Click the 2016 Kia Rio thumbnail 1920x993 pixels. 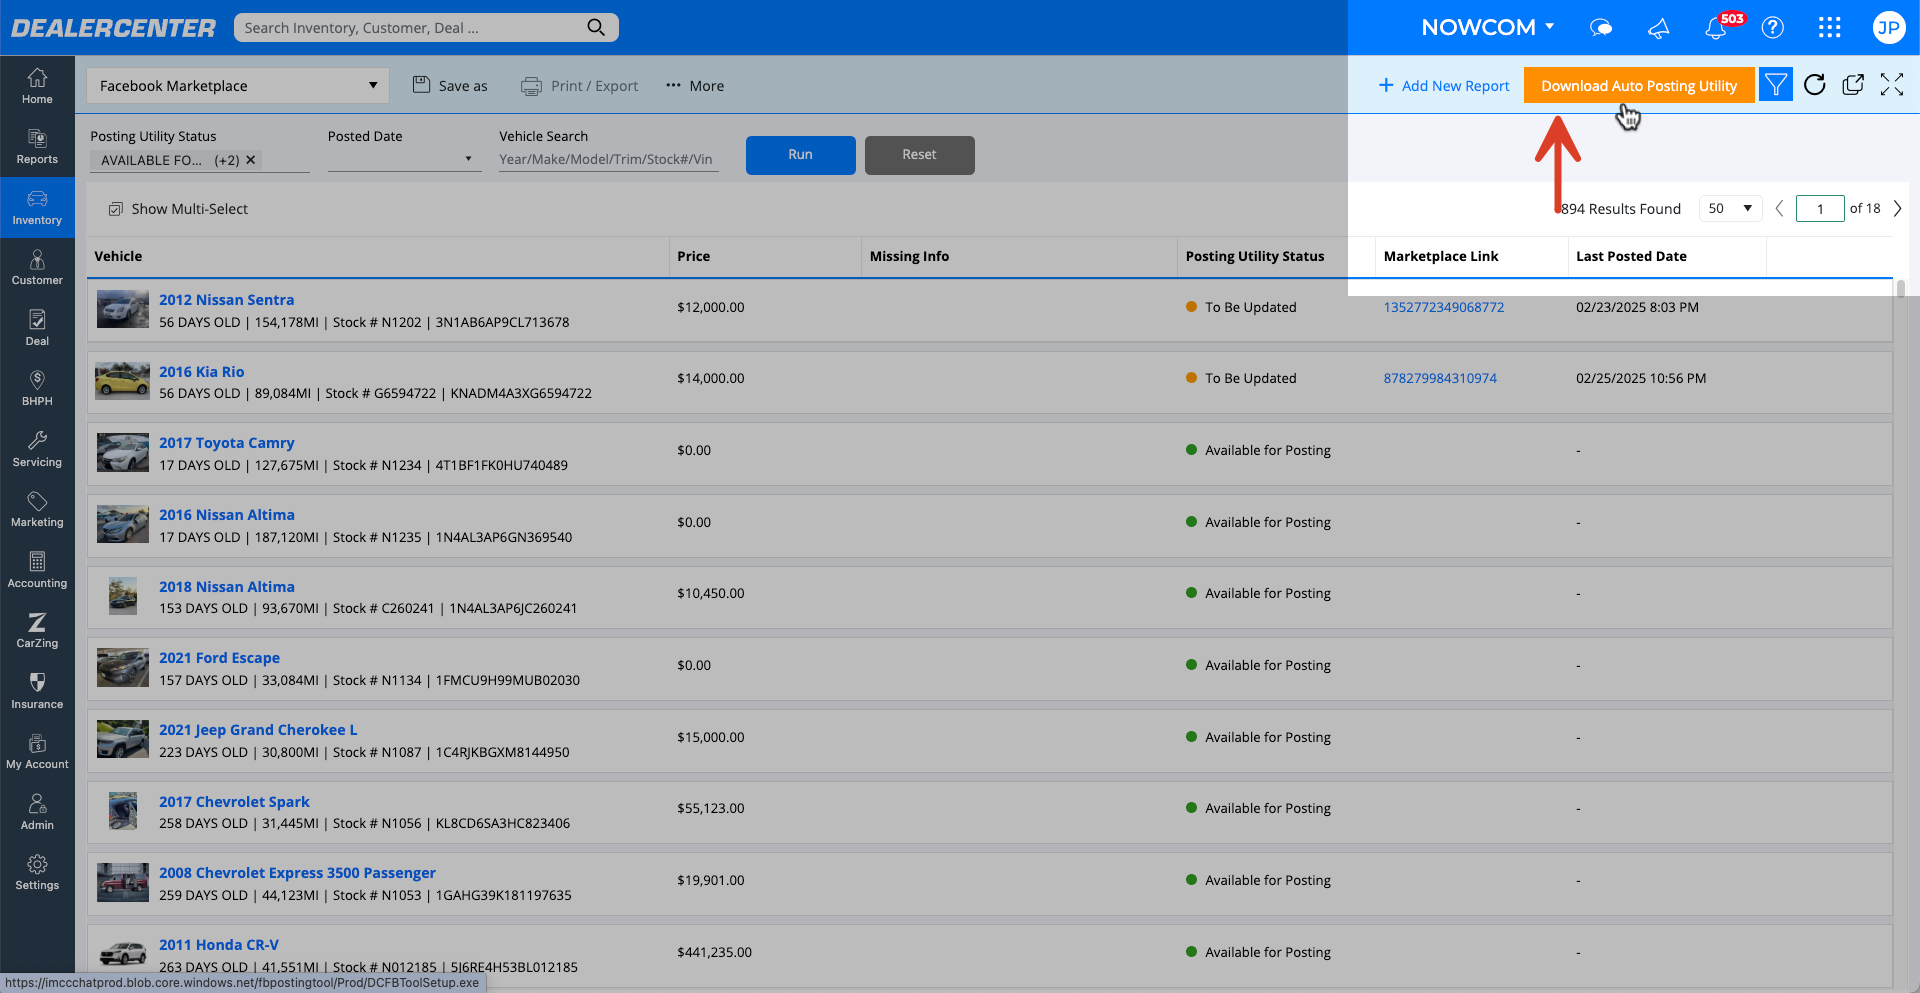[123, 381]
